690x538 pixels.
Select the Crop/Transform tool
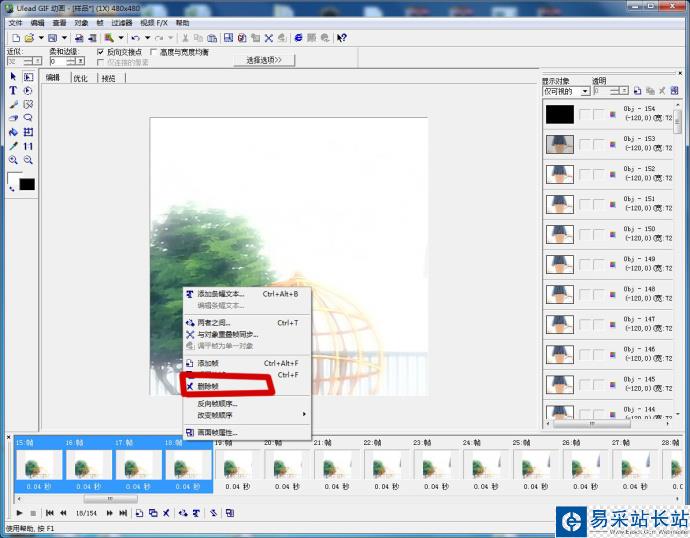tap(28, 132)
